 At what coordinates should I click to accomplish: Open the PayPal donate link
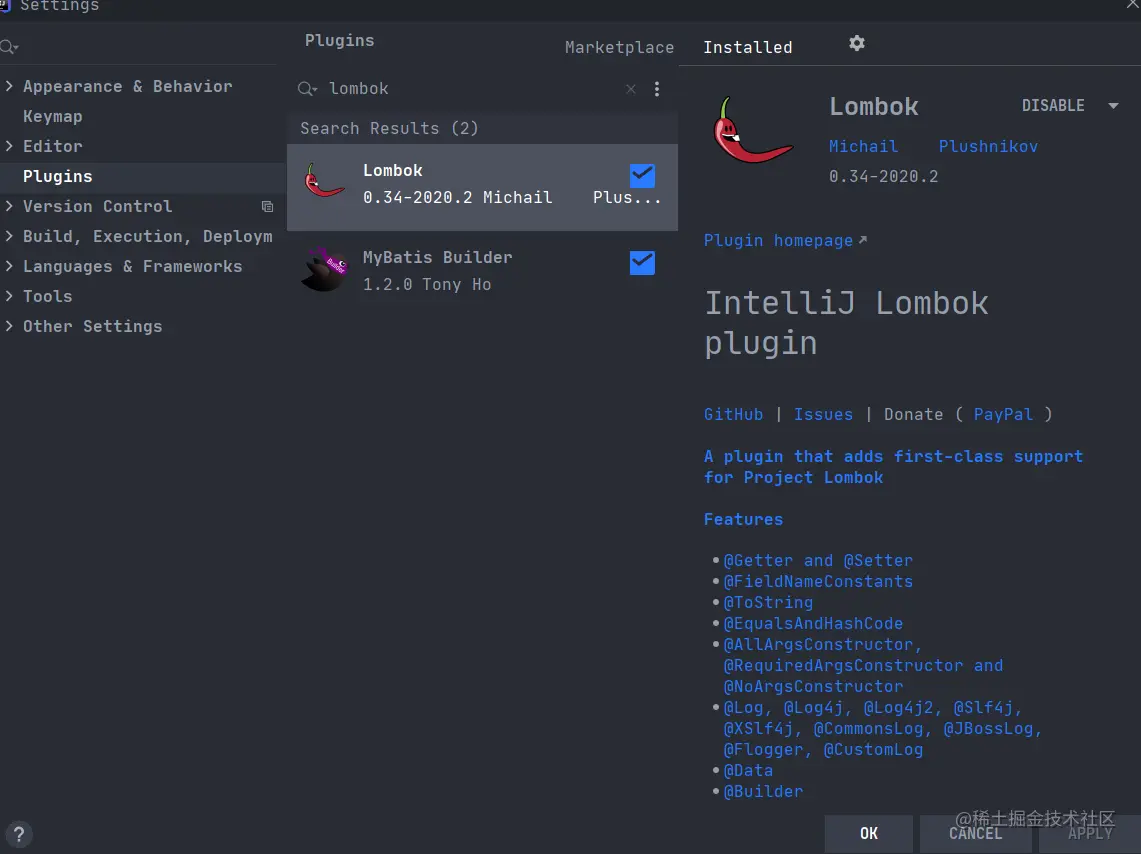[1003, 415]
